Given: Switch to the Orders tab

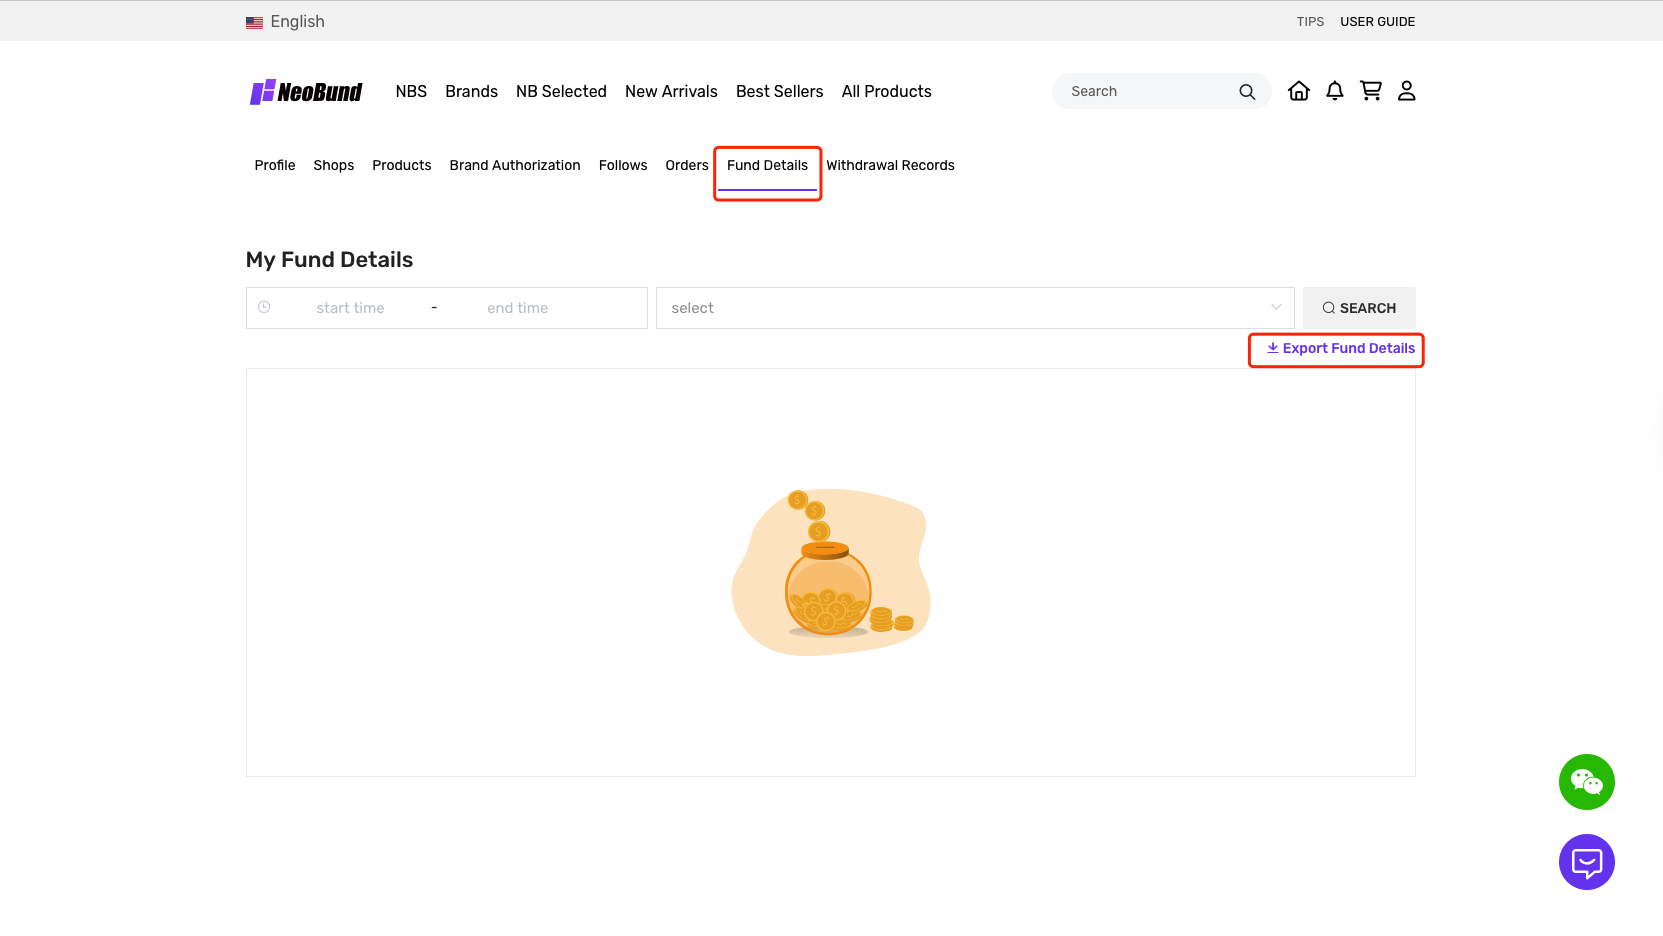Looking at the screenshot, I should tap(686, 165).
